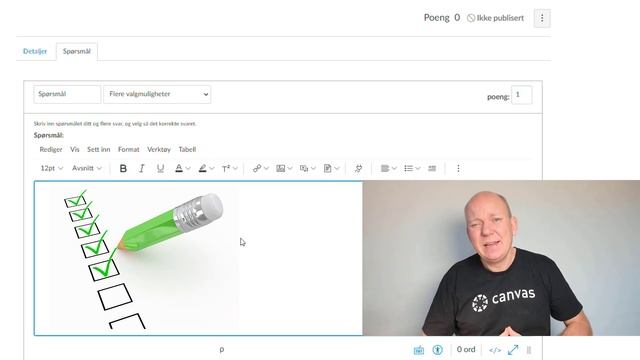Open the keyboard shortcuts icon
The height and width of the screenshot is (360, 640).
pos(419,350)
